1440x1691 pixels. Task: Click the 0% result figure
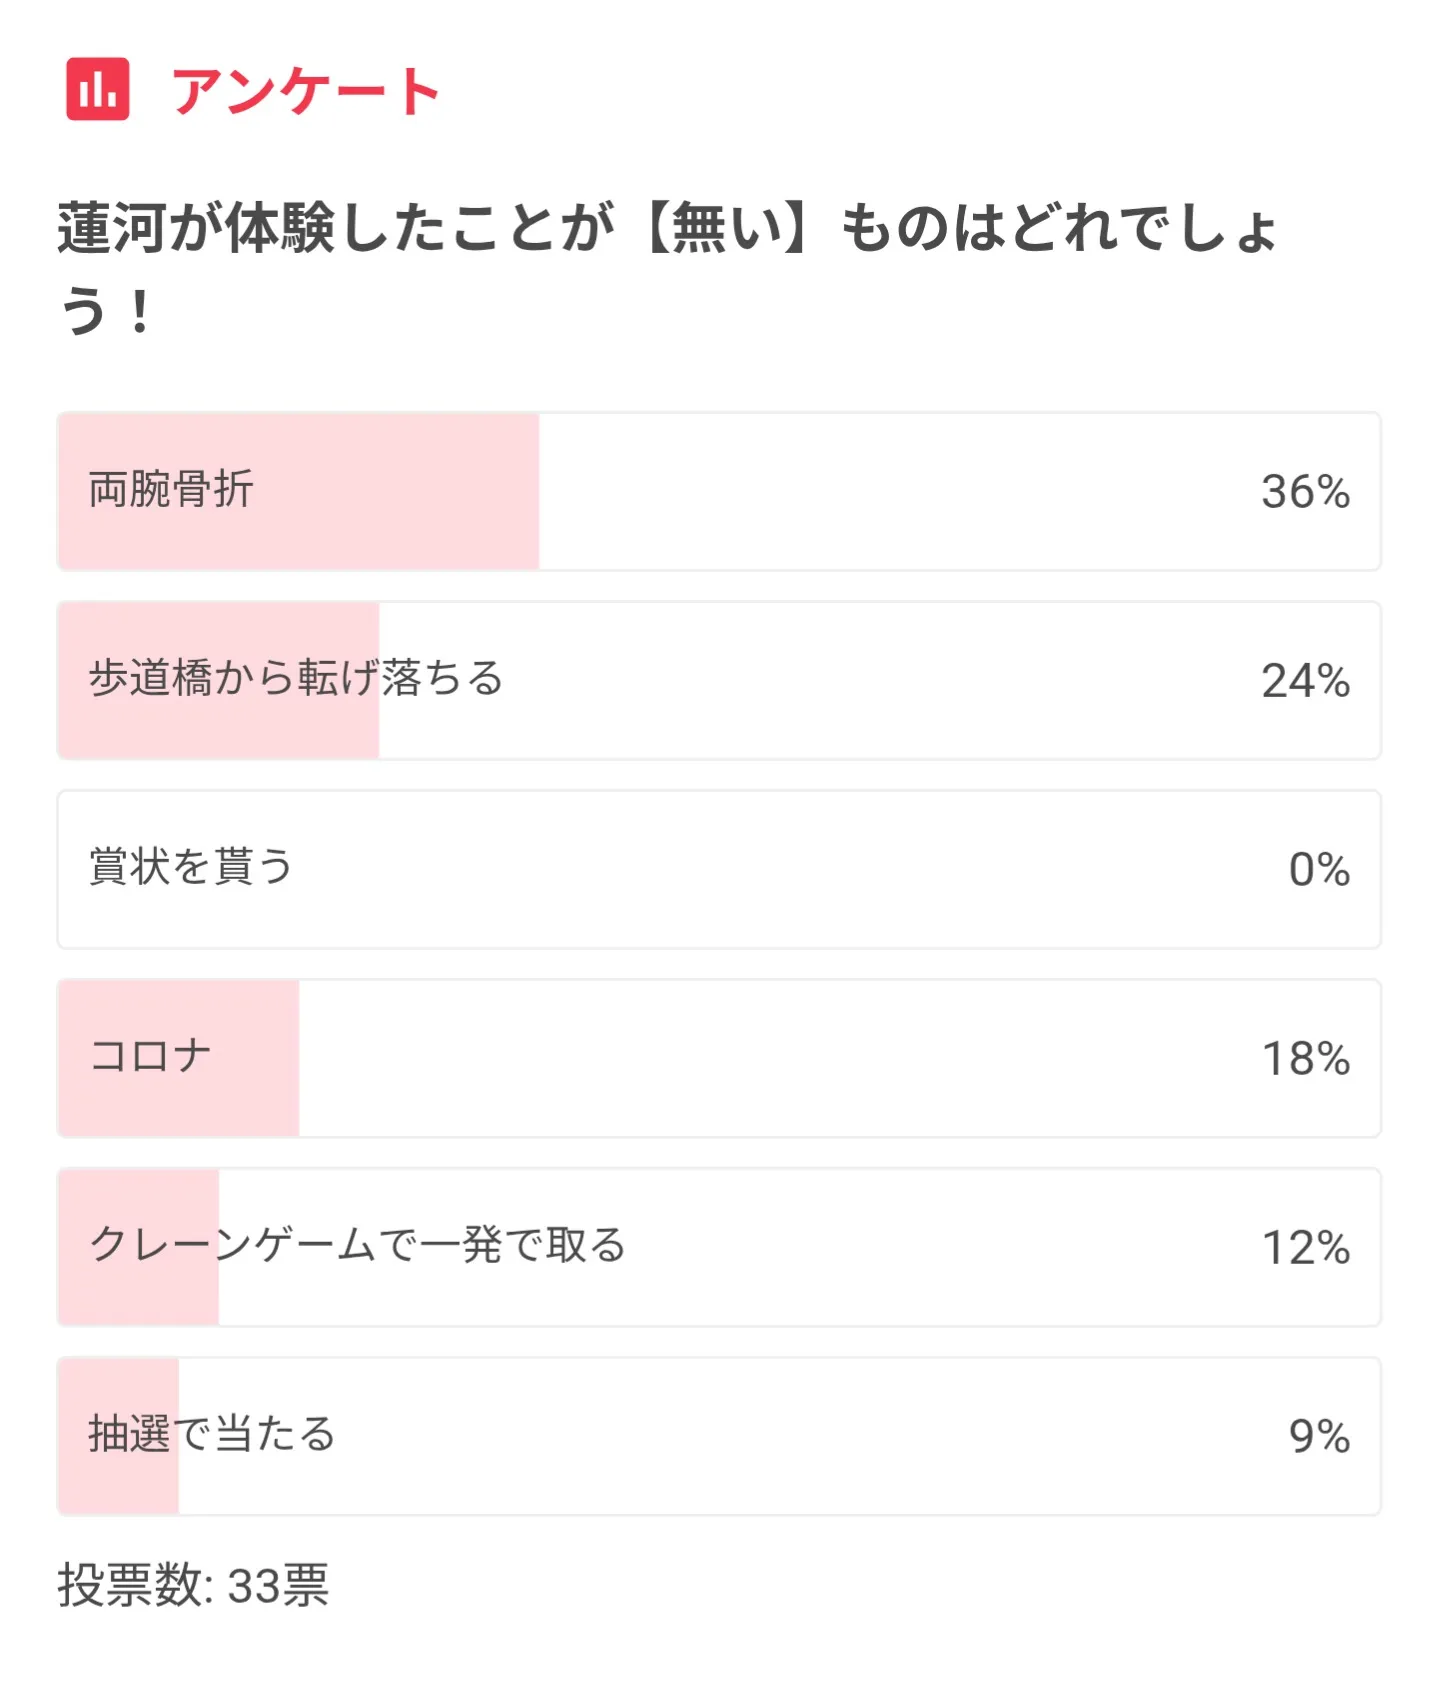(x=1318, y=870)
